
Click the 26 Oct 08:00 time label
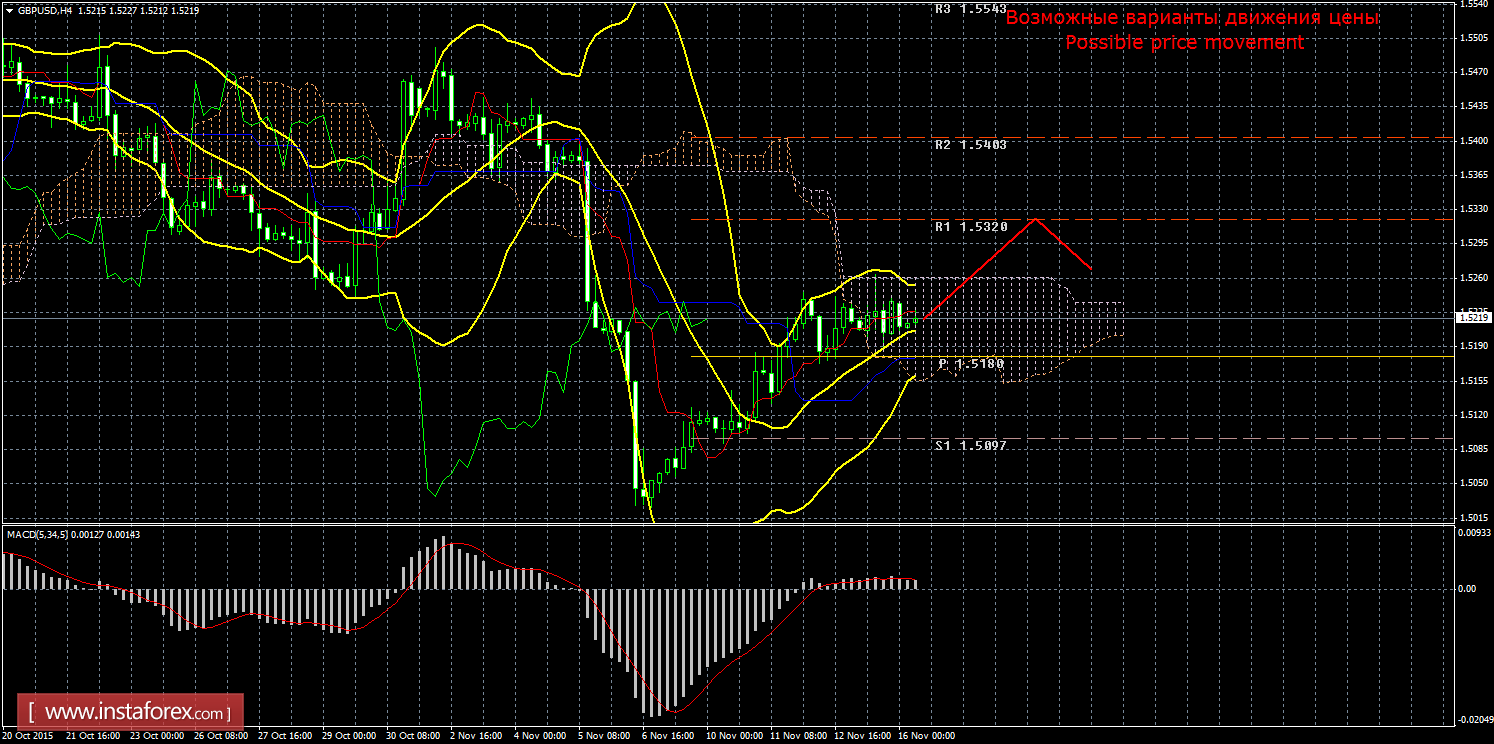point(221,735)
